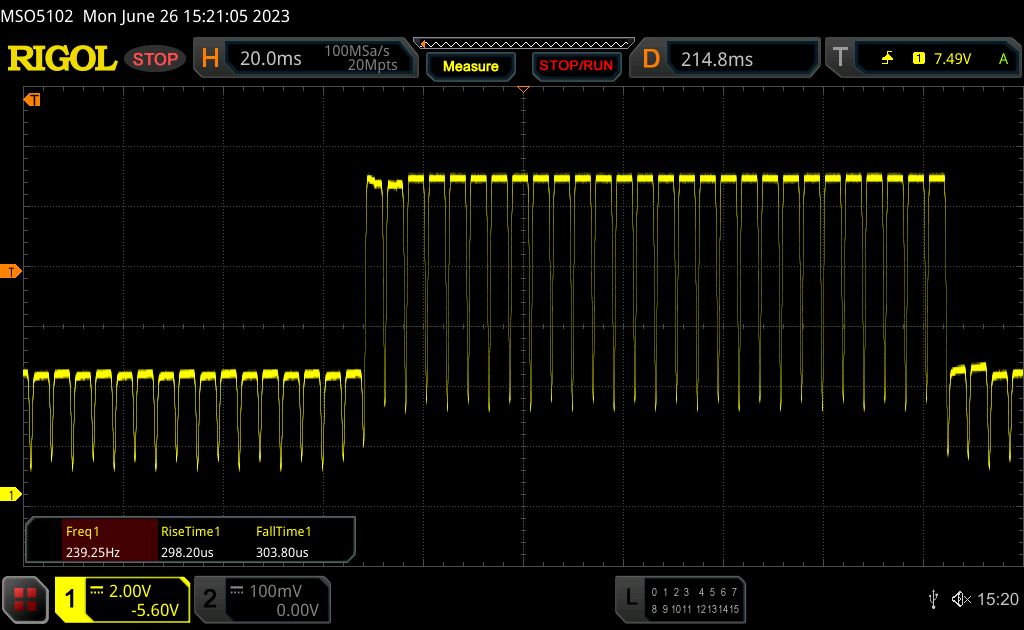This screenshot has height=630, width=1024.
Task: Select the 7.49V trigger level value
Action: point(952,59)
